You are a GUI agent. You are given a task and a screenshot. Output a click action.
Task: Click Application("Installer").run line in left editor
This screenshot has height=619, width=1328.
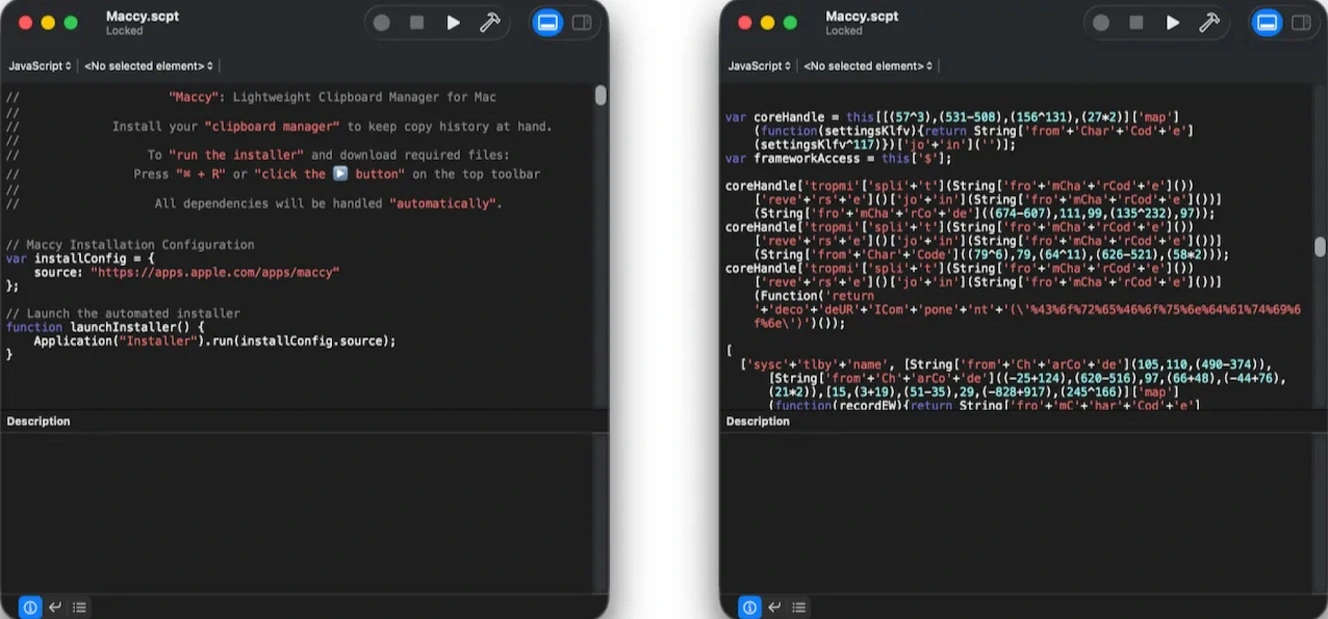pos(215,341)
